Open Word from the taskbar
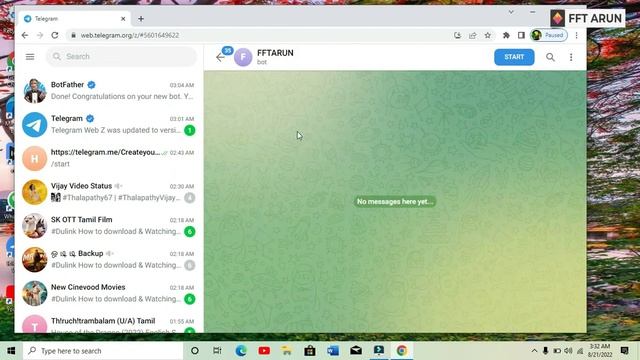Viewport: 640px width, 360px height. [x=333, y=351]
